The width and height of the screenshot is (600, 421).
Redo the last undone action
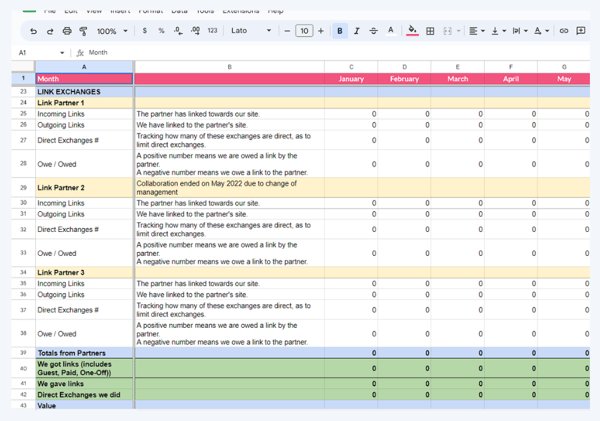(50, 31)
